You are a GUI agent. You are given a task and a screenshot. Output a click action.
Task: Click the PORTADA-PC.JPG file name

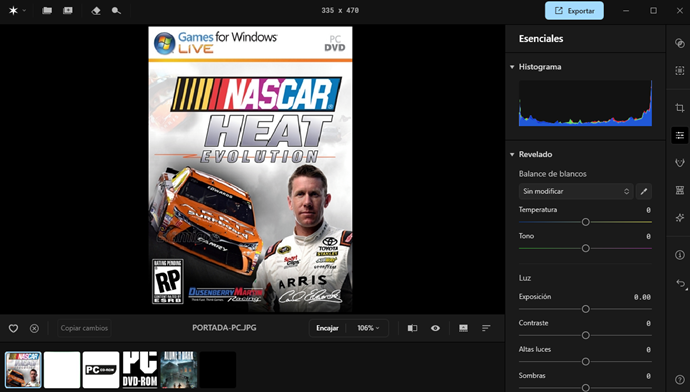pos(224,328)
